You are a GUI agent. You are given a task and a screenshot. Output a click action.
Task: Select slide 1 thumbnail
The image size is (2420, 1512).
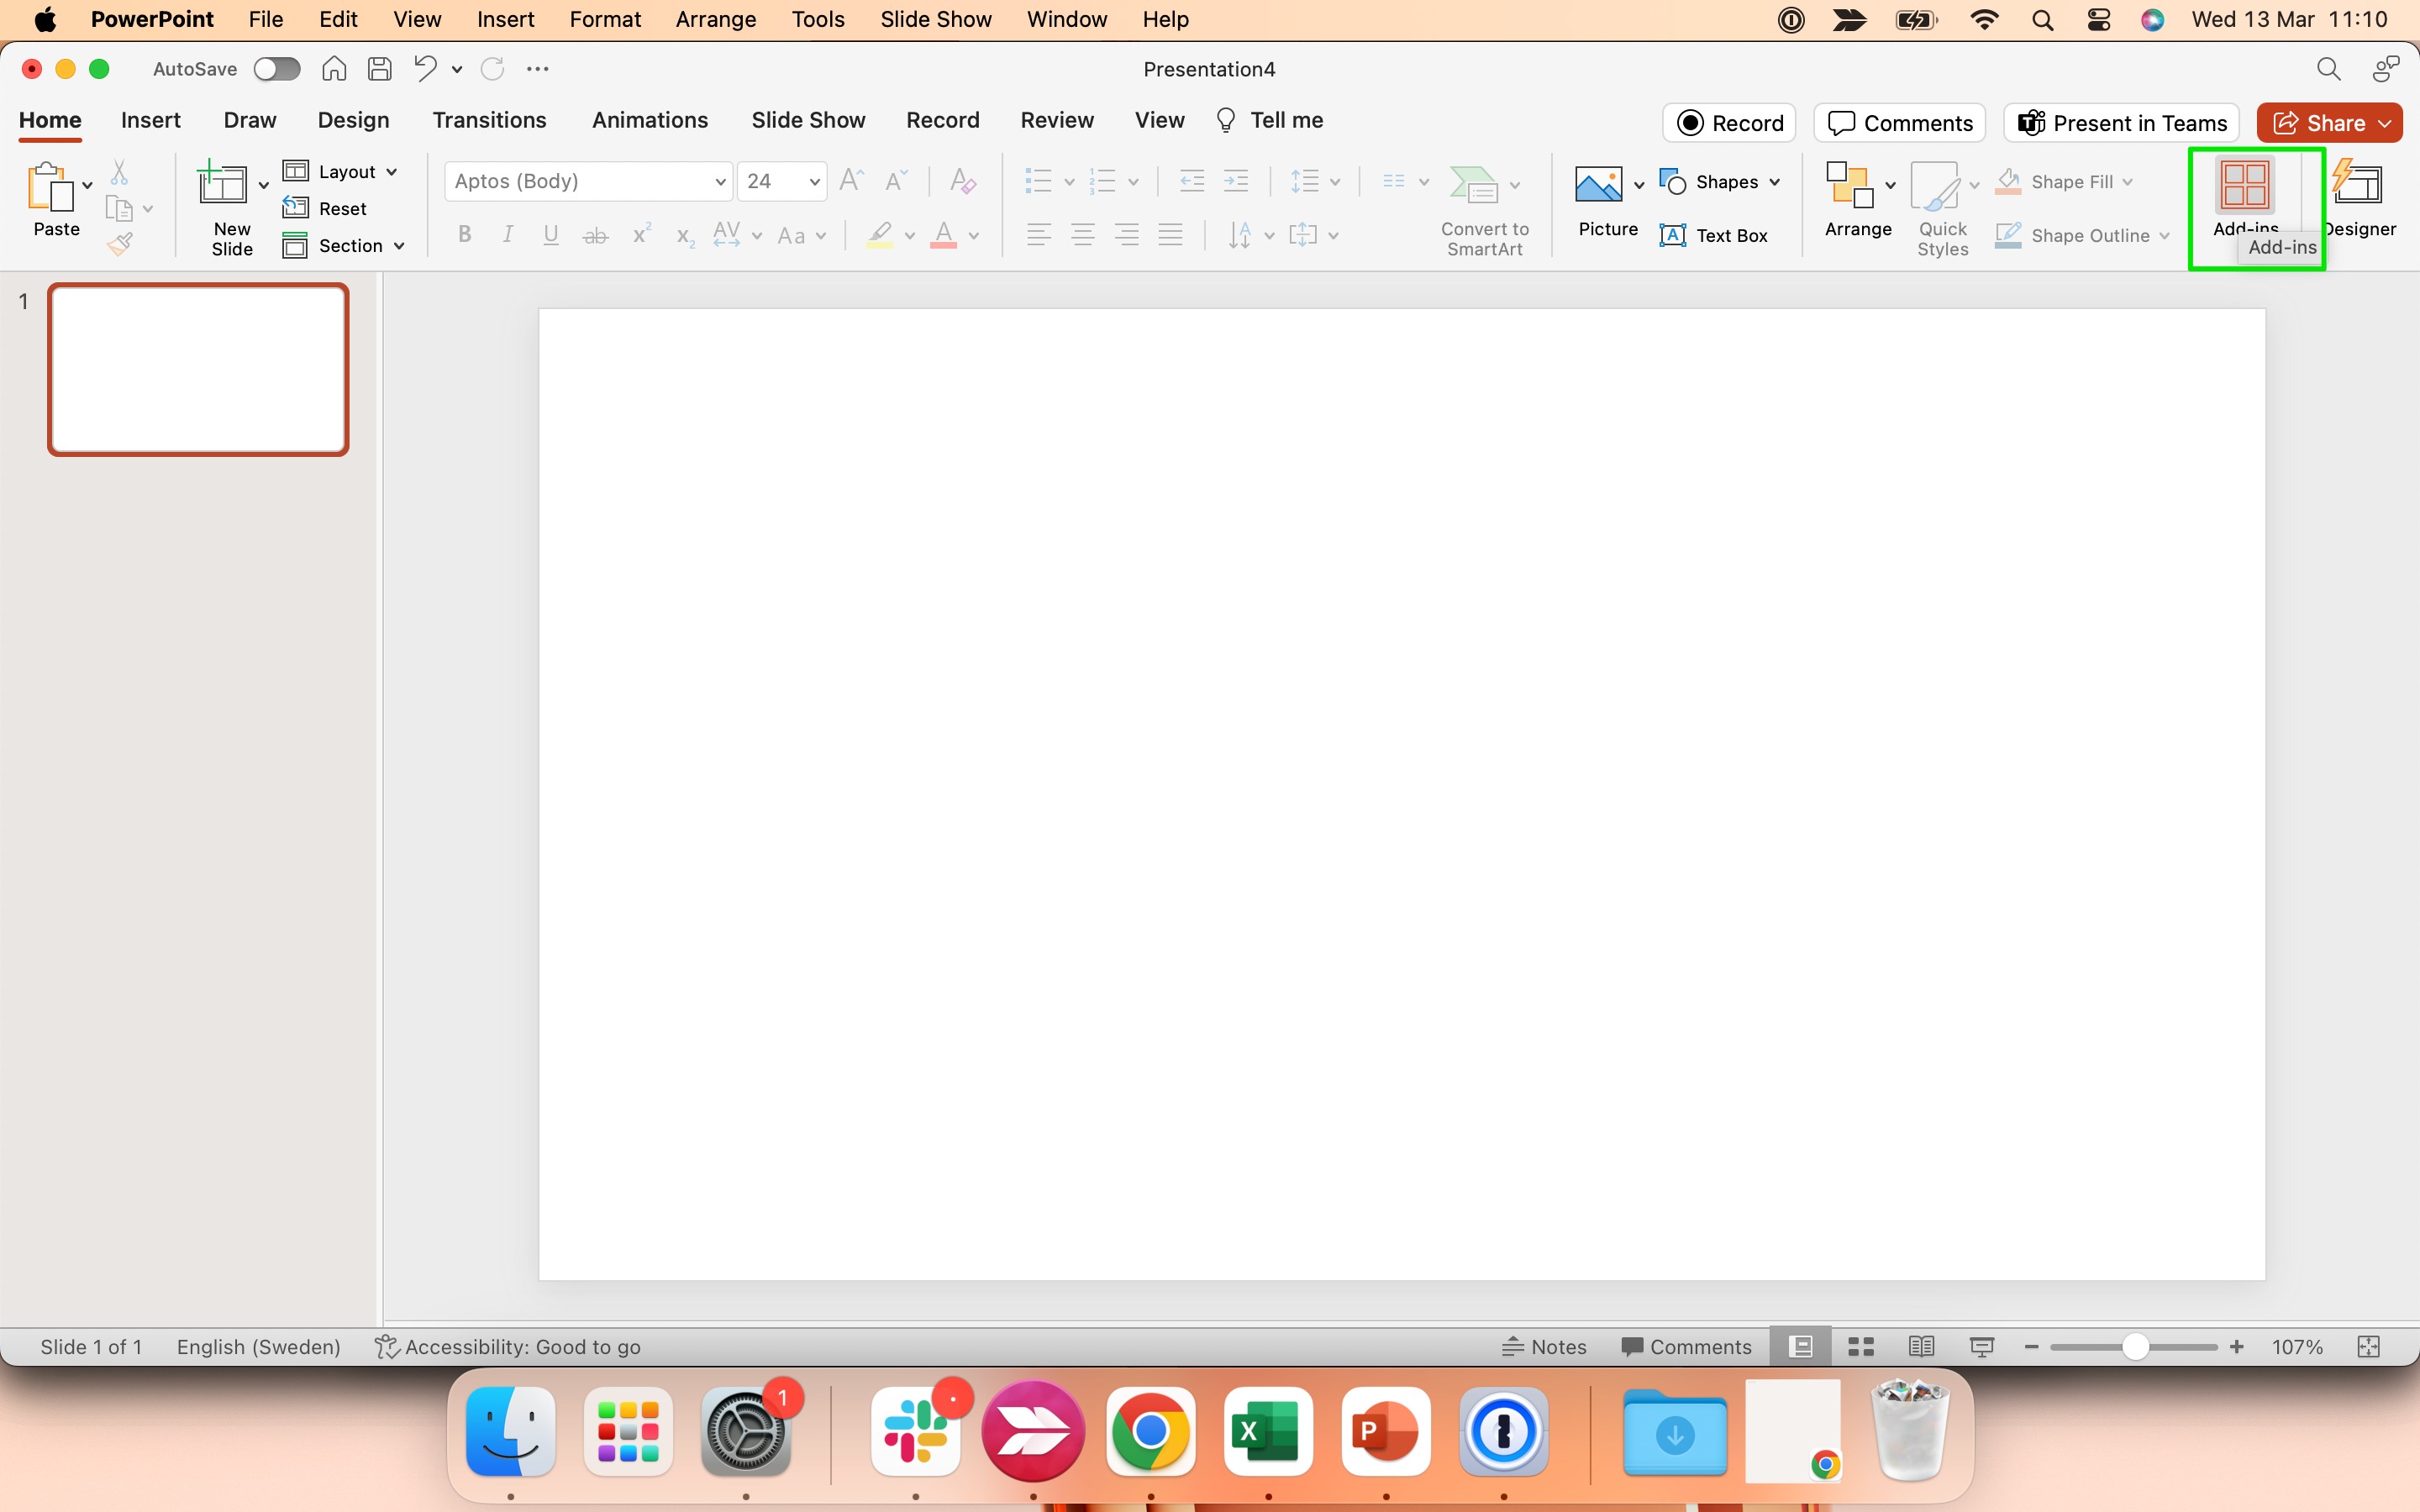point(198,370)
